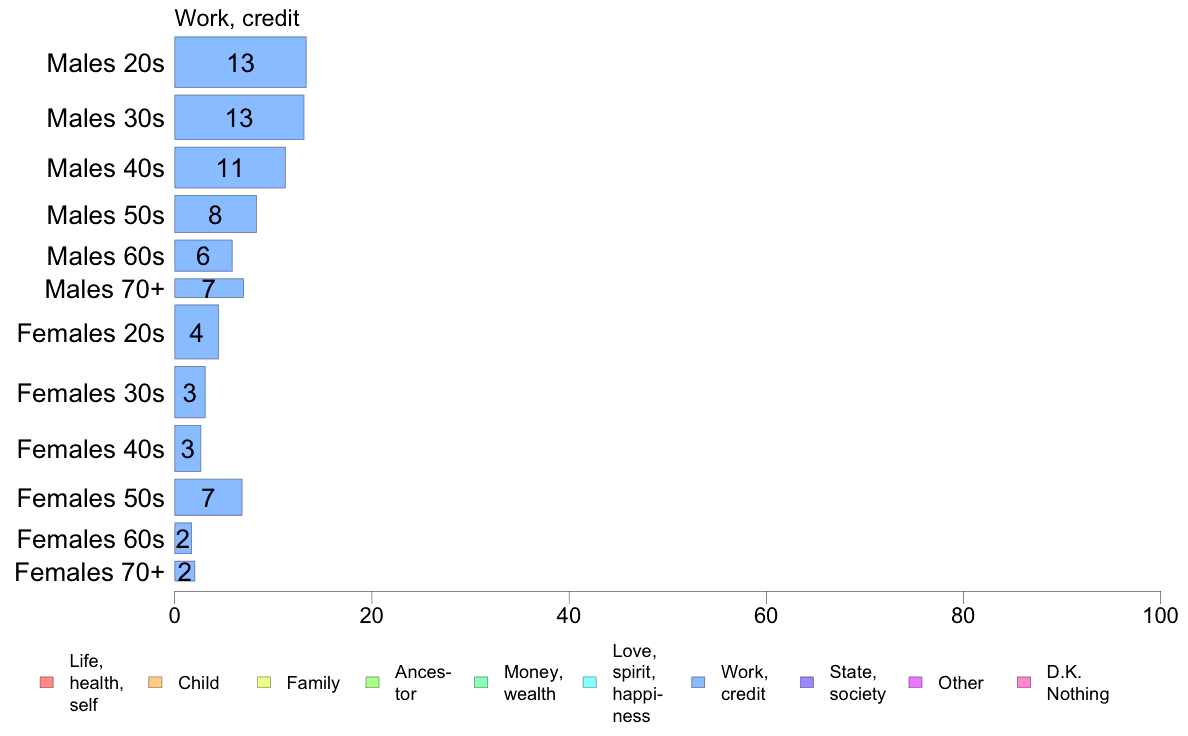Click the Males 70+ bar
The height and width of the screenshot is (736, 1188).
click(x=209, y=288)
